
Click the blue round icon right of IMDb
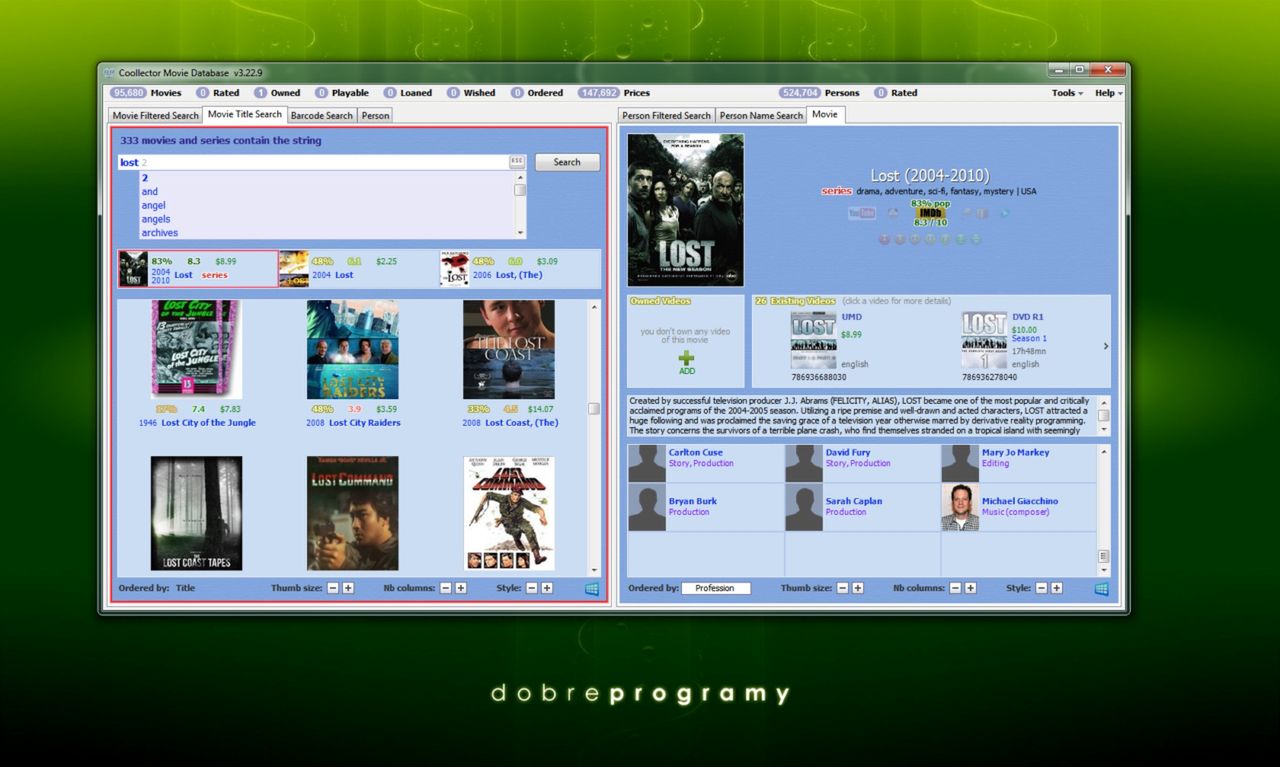tap(1005, 212)
